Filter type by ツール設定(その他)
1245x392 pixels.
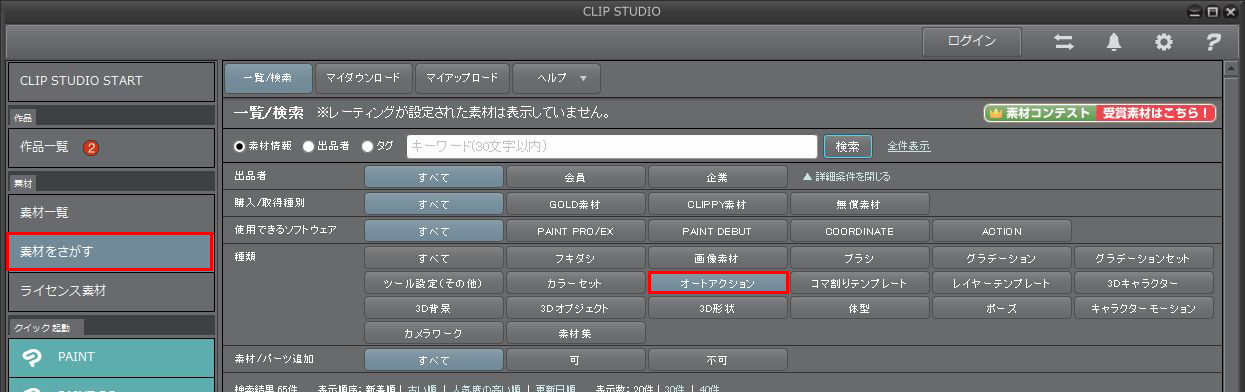point(434,283)
